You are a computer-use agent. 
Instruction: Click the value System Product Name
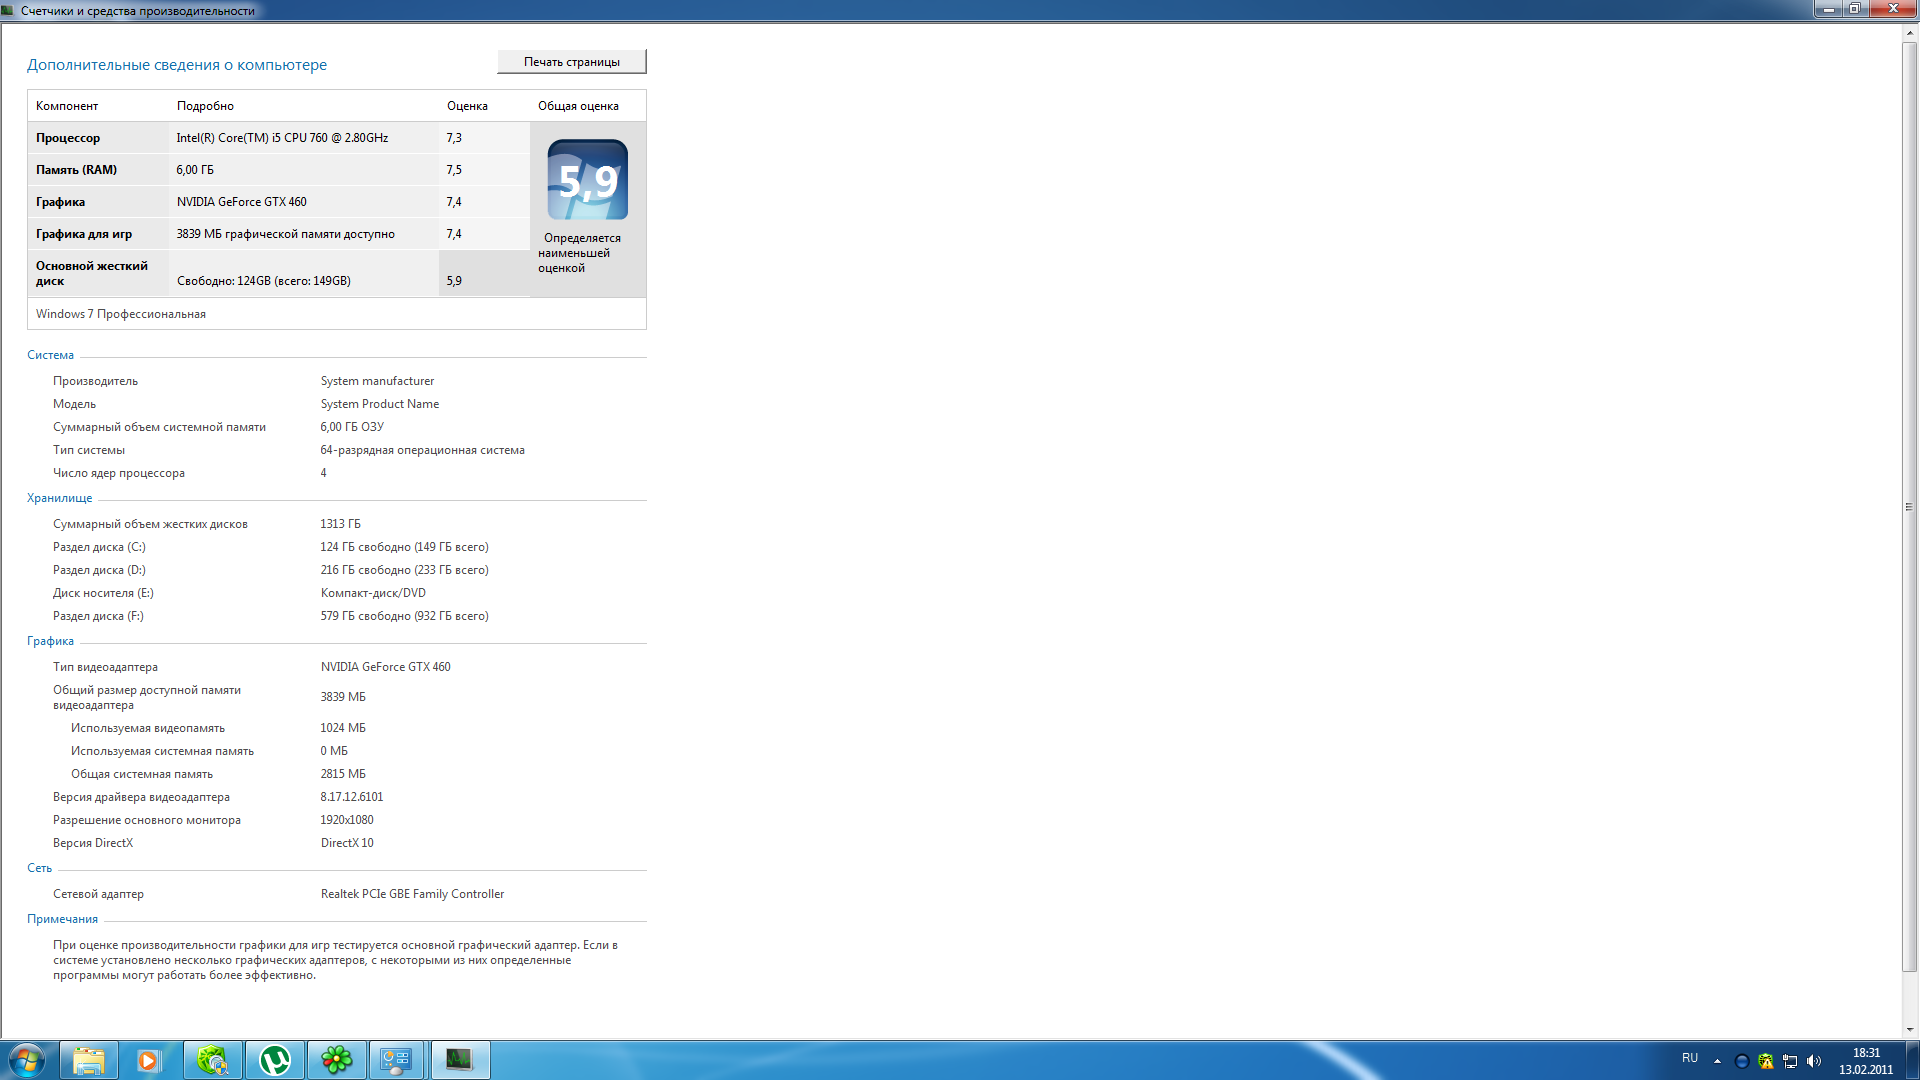tap(380, 404)
